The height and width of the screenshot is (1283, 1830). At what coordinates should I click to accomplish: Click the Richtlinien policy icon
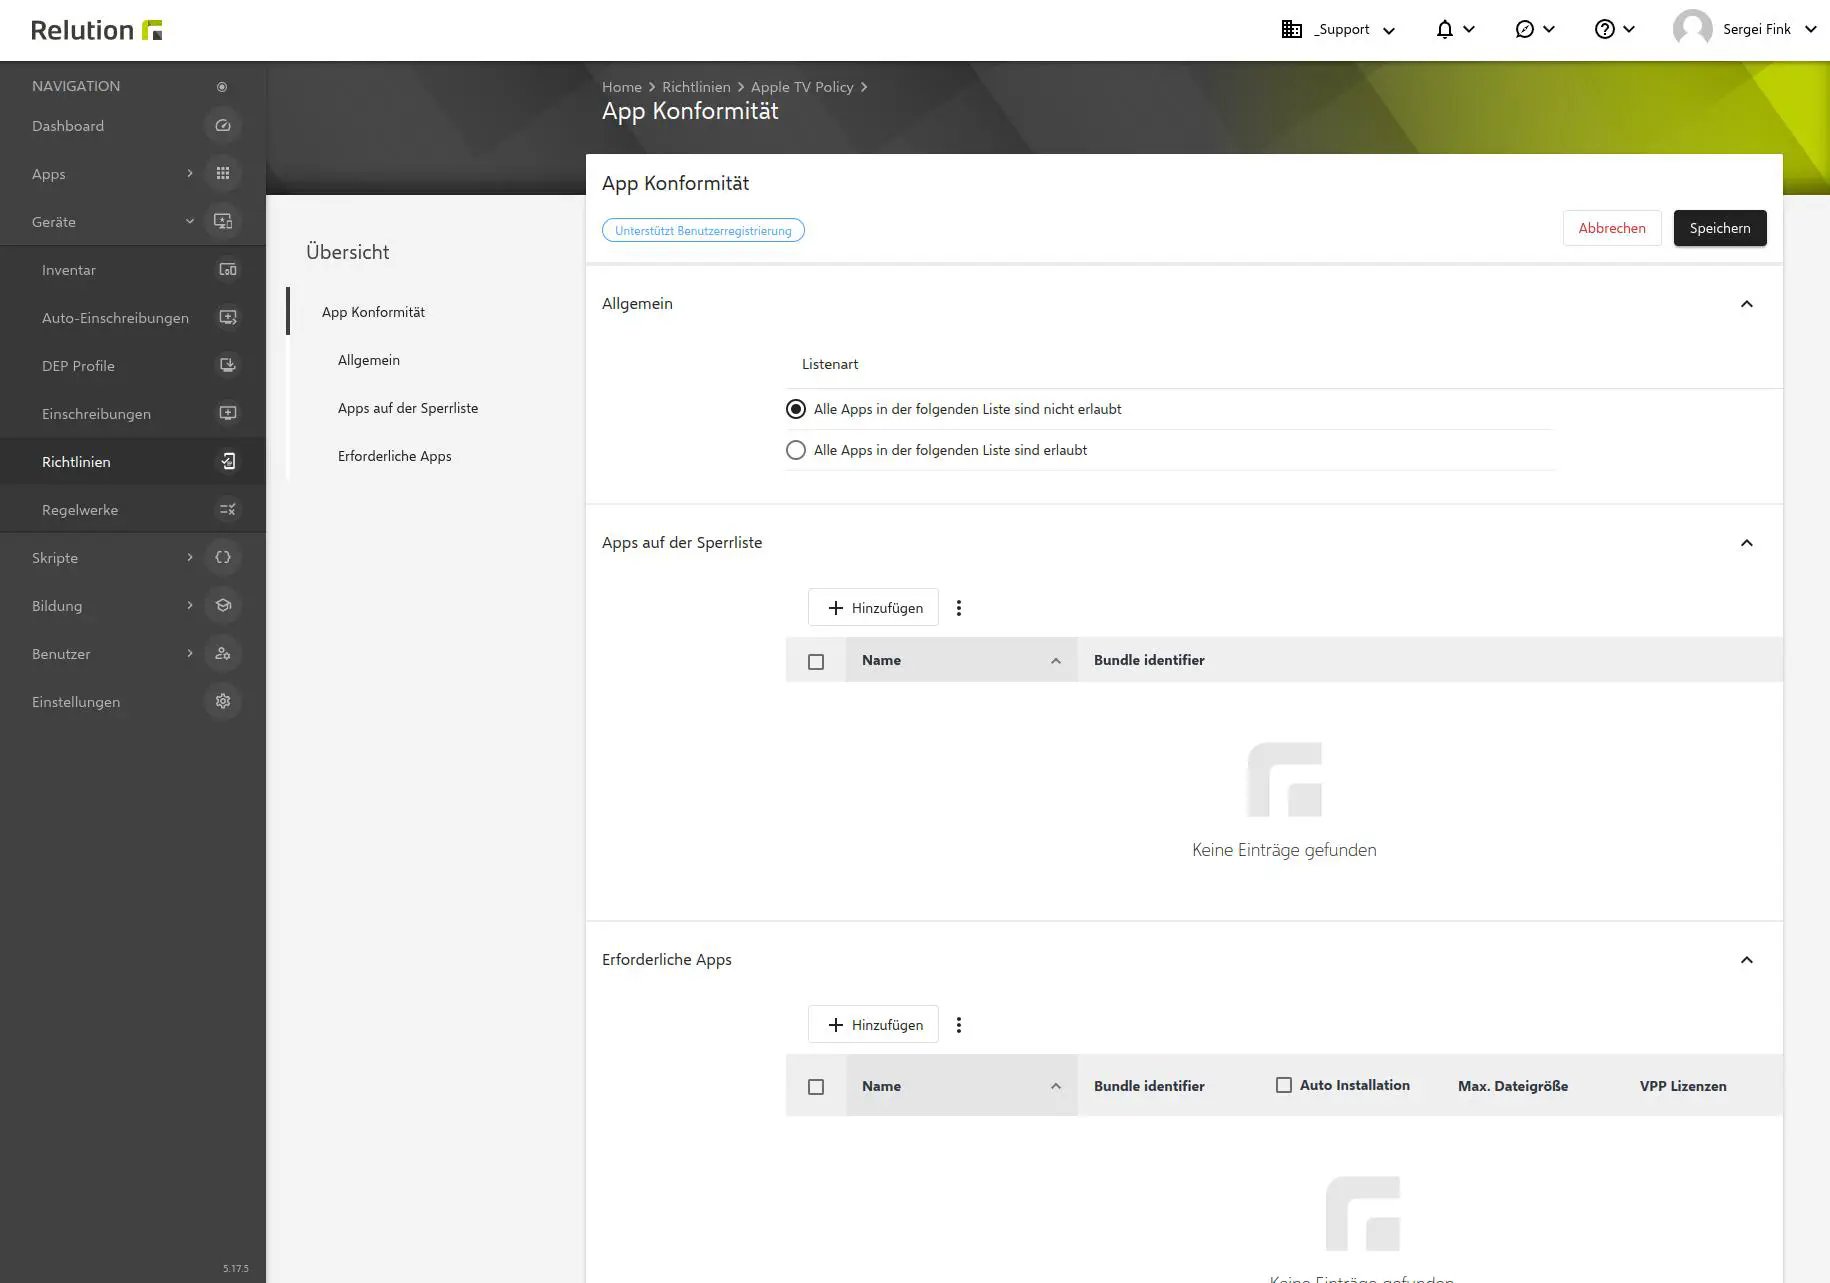228,462
